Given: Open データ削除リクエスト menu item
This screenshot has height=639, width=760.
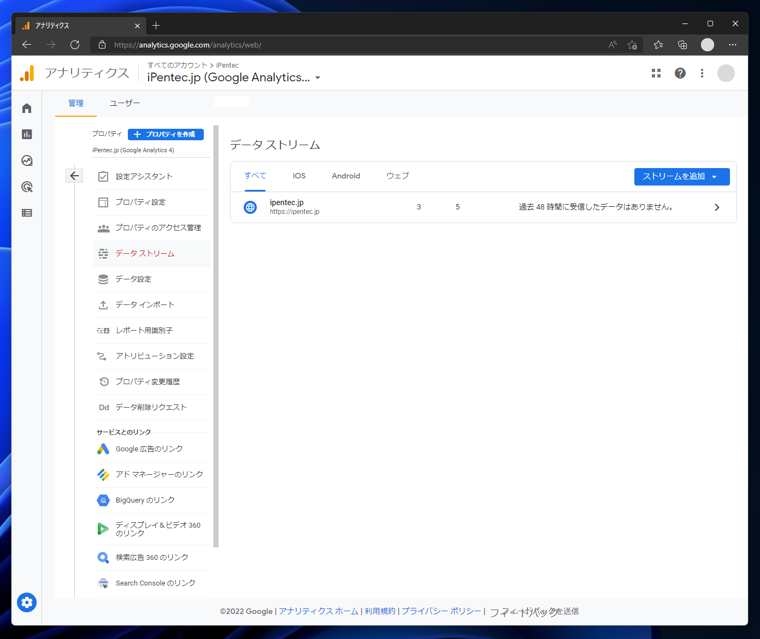Looking at the screenshot, I should (x=152, y=407).
